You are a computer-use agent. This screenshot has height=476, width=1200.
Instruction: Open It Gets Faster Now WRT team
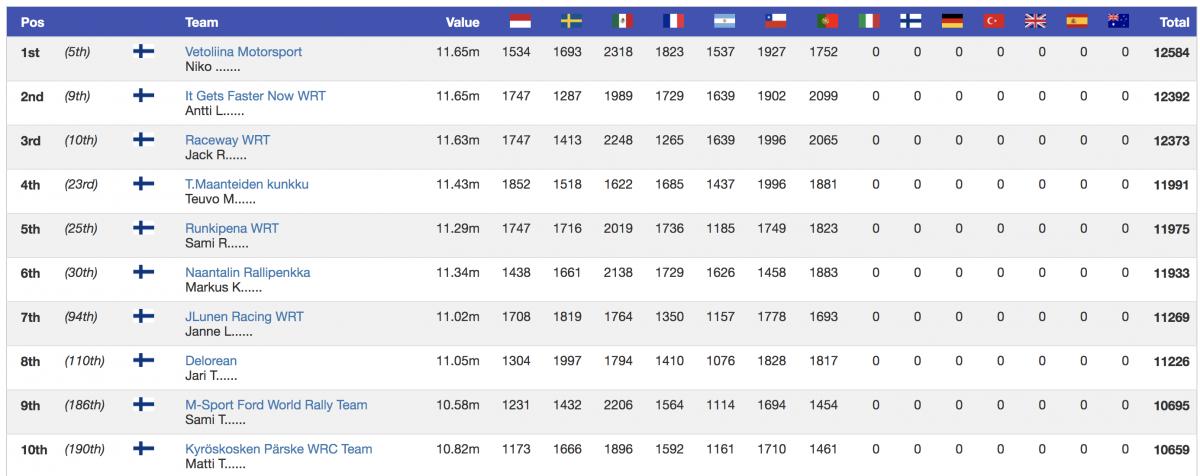click(255, 96)
